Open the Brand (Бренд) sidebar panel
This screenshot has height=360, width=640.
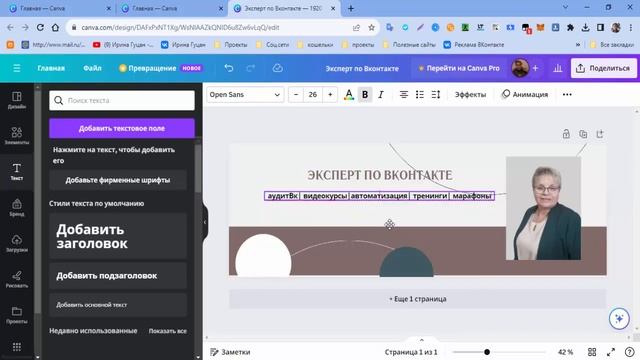point(16,207)
